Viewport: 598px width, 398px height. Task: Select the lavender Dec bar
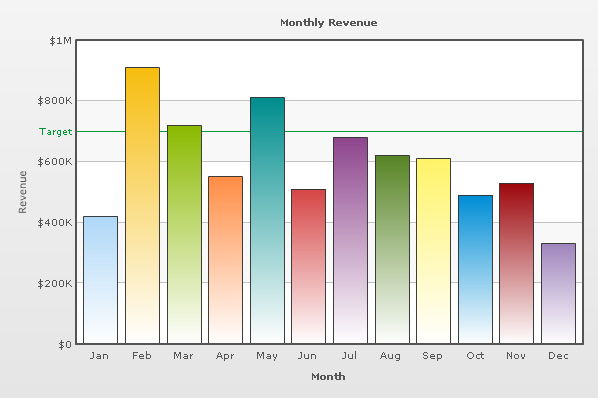point(559,294)
